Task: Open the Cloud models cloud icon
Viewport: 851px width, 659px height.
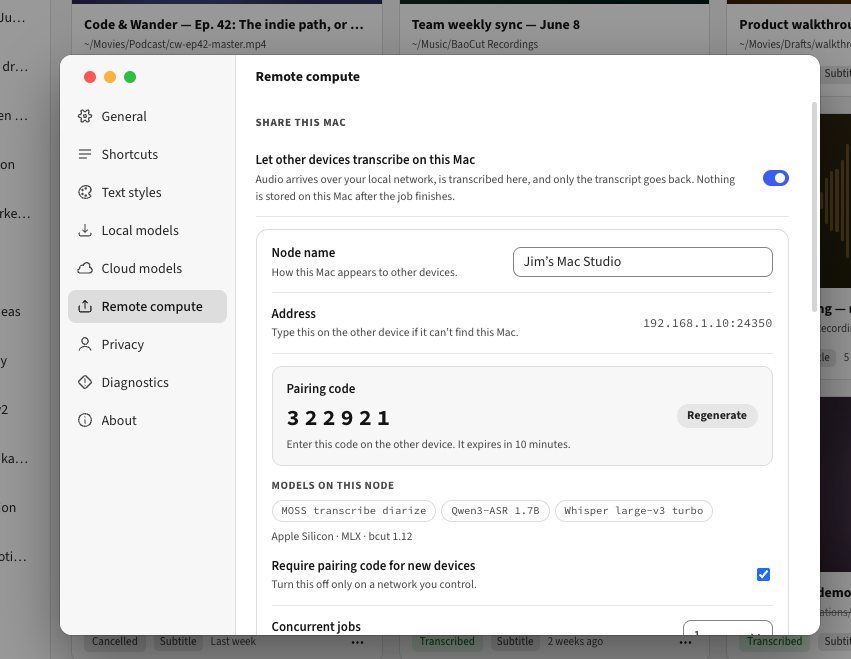Action: (x=85, y=268)
